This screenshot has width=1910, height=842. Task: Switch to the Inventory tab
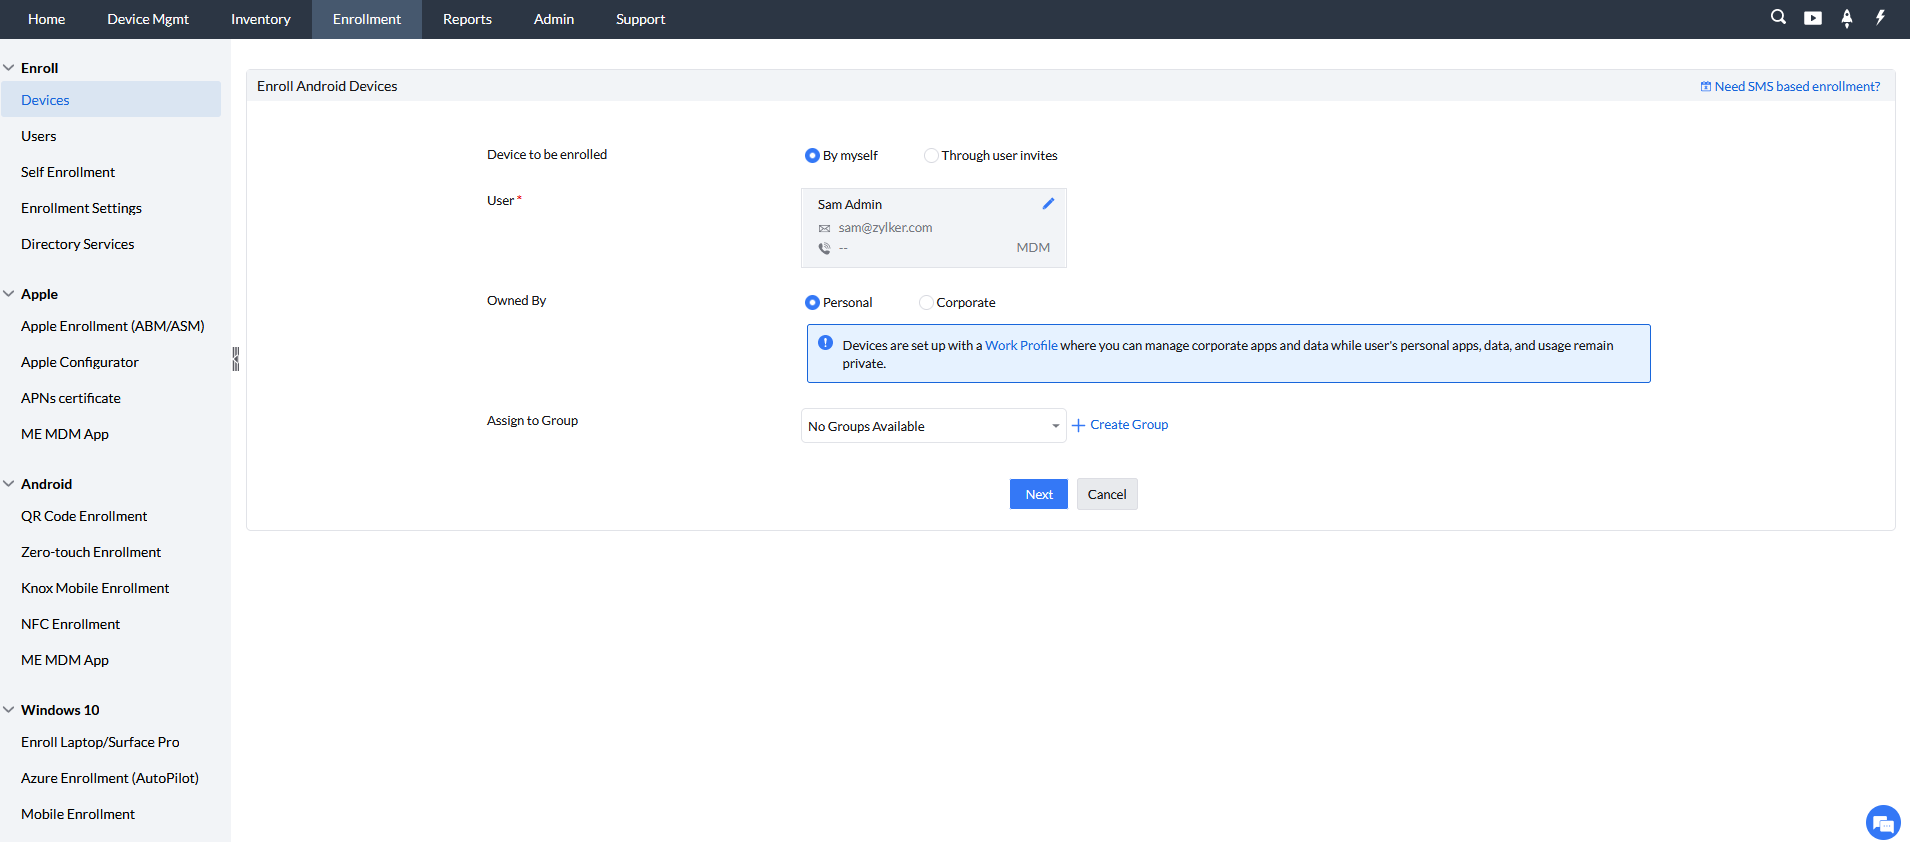pyautogui.click(x=261, y=19)
